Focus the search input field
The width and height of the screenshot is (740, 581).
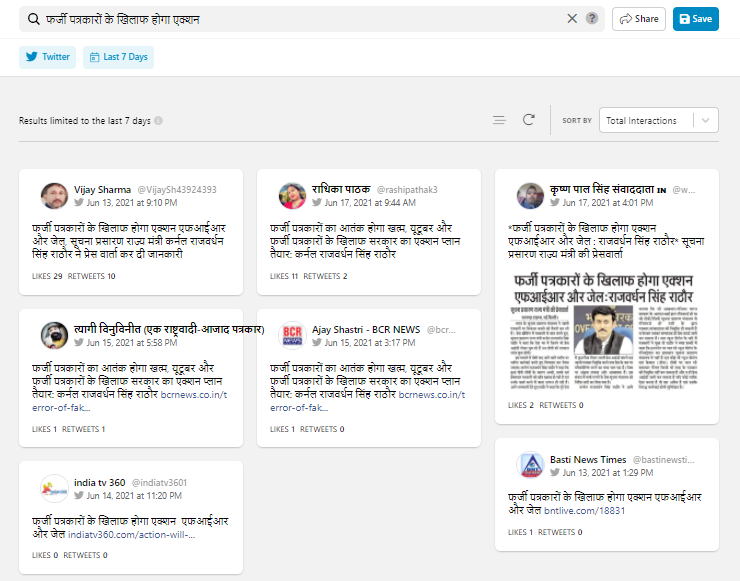click(302, 19)
